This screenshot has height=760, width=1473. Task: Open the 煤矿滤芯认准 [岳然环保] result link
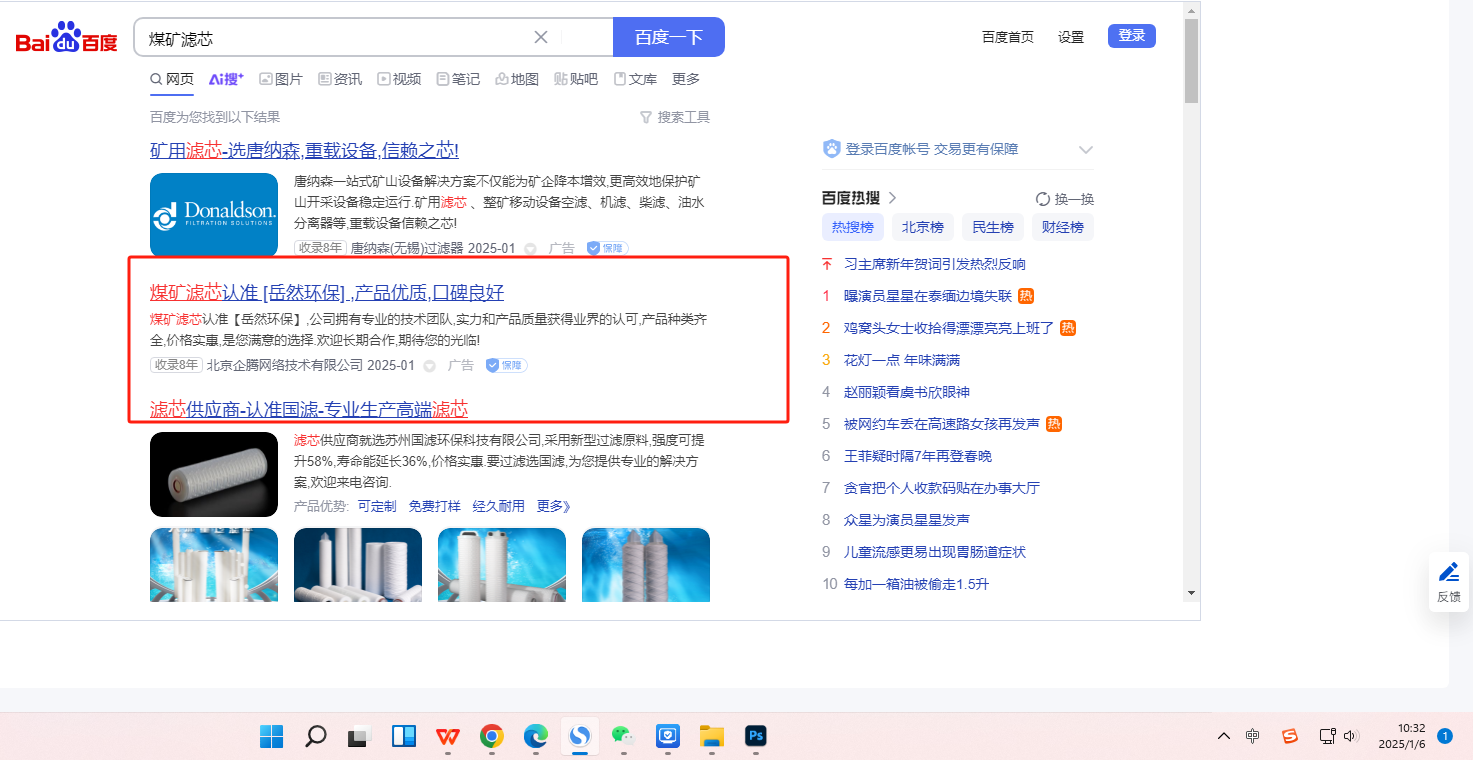[x=326, y=292]
